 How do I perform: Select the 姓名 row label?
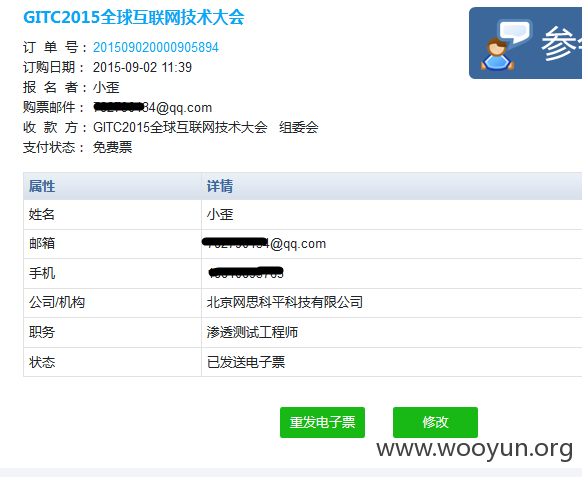pyautogui.click(x=42, y=215)
